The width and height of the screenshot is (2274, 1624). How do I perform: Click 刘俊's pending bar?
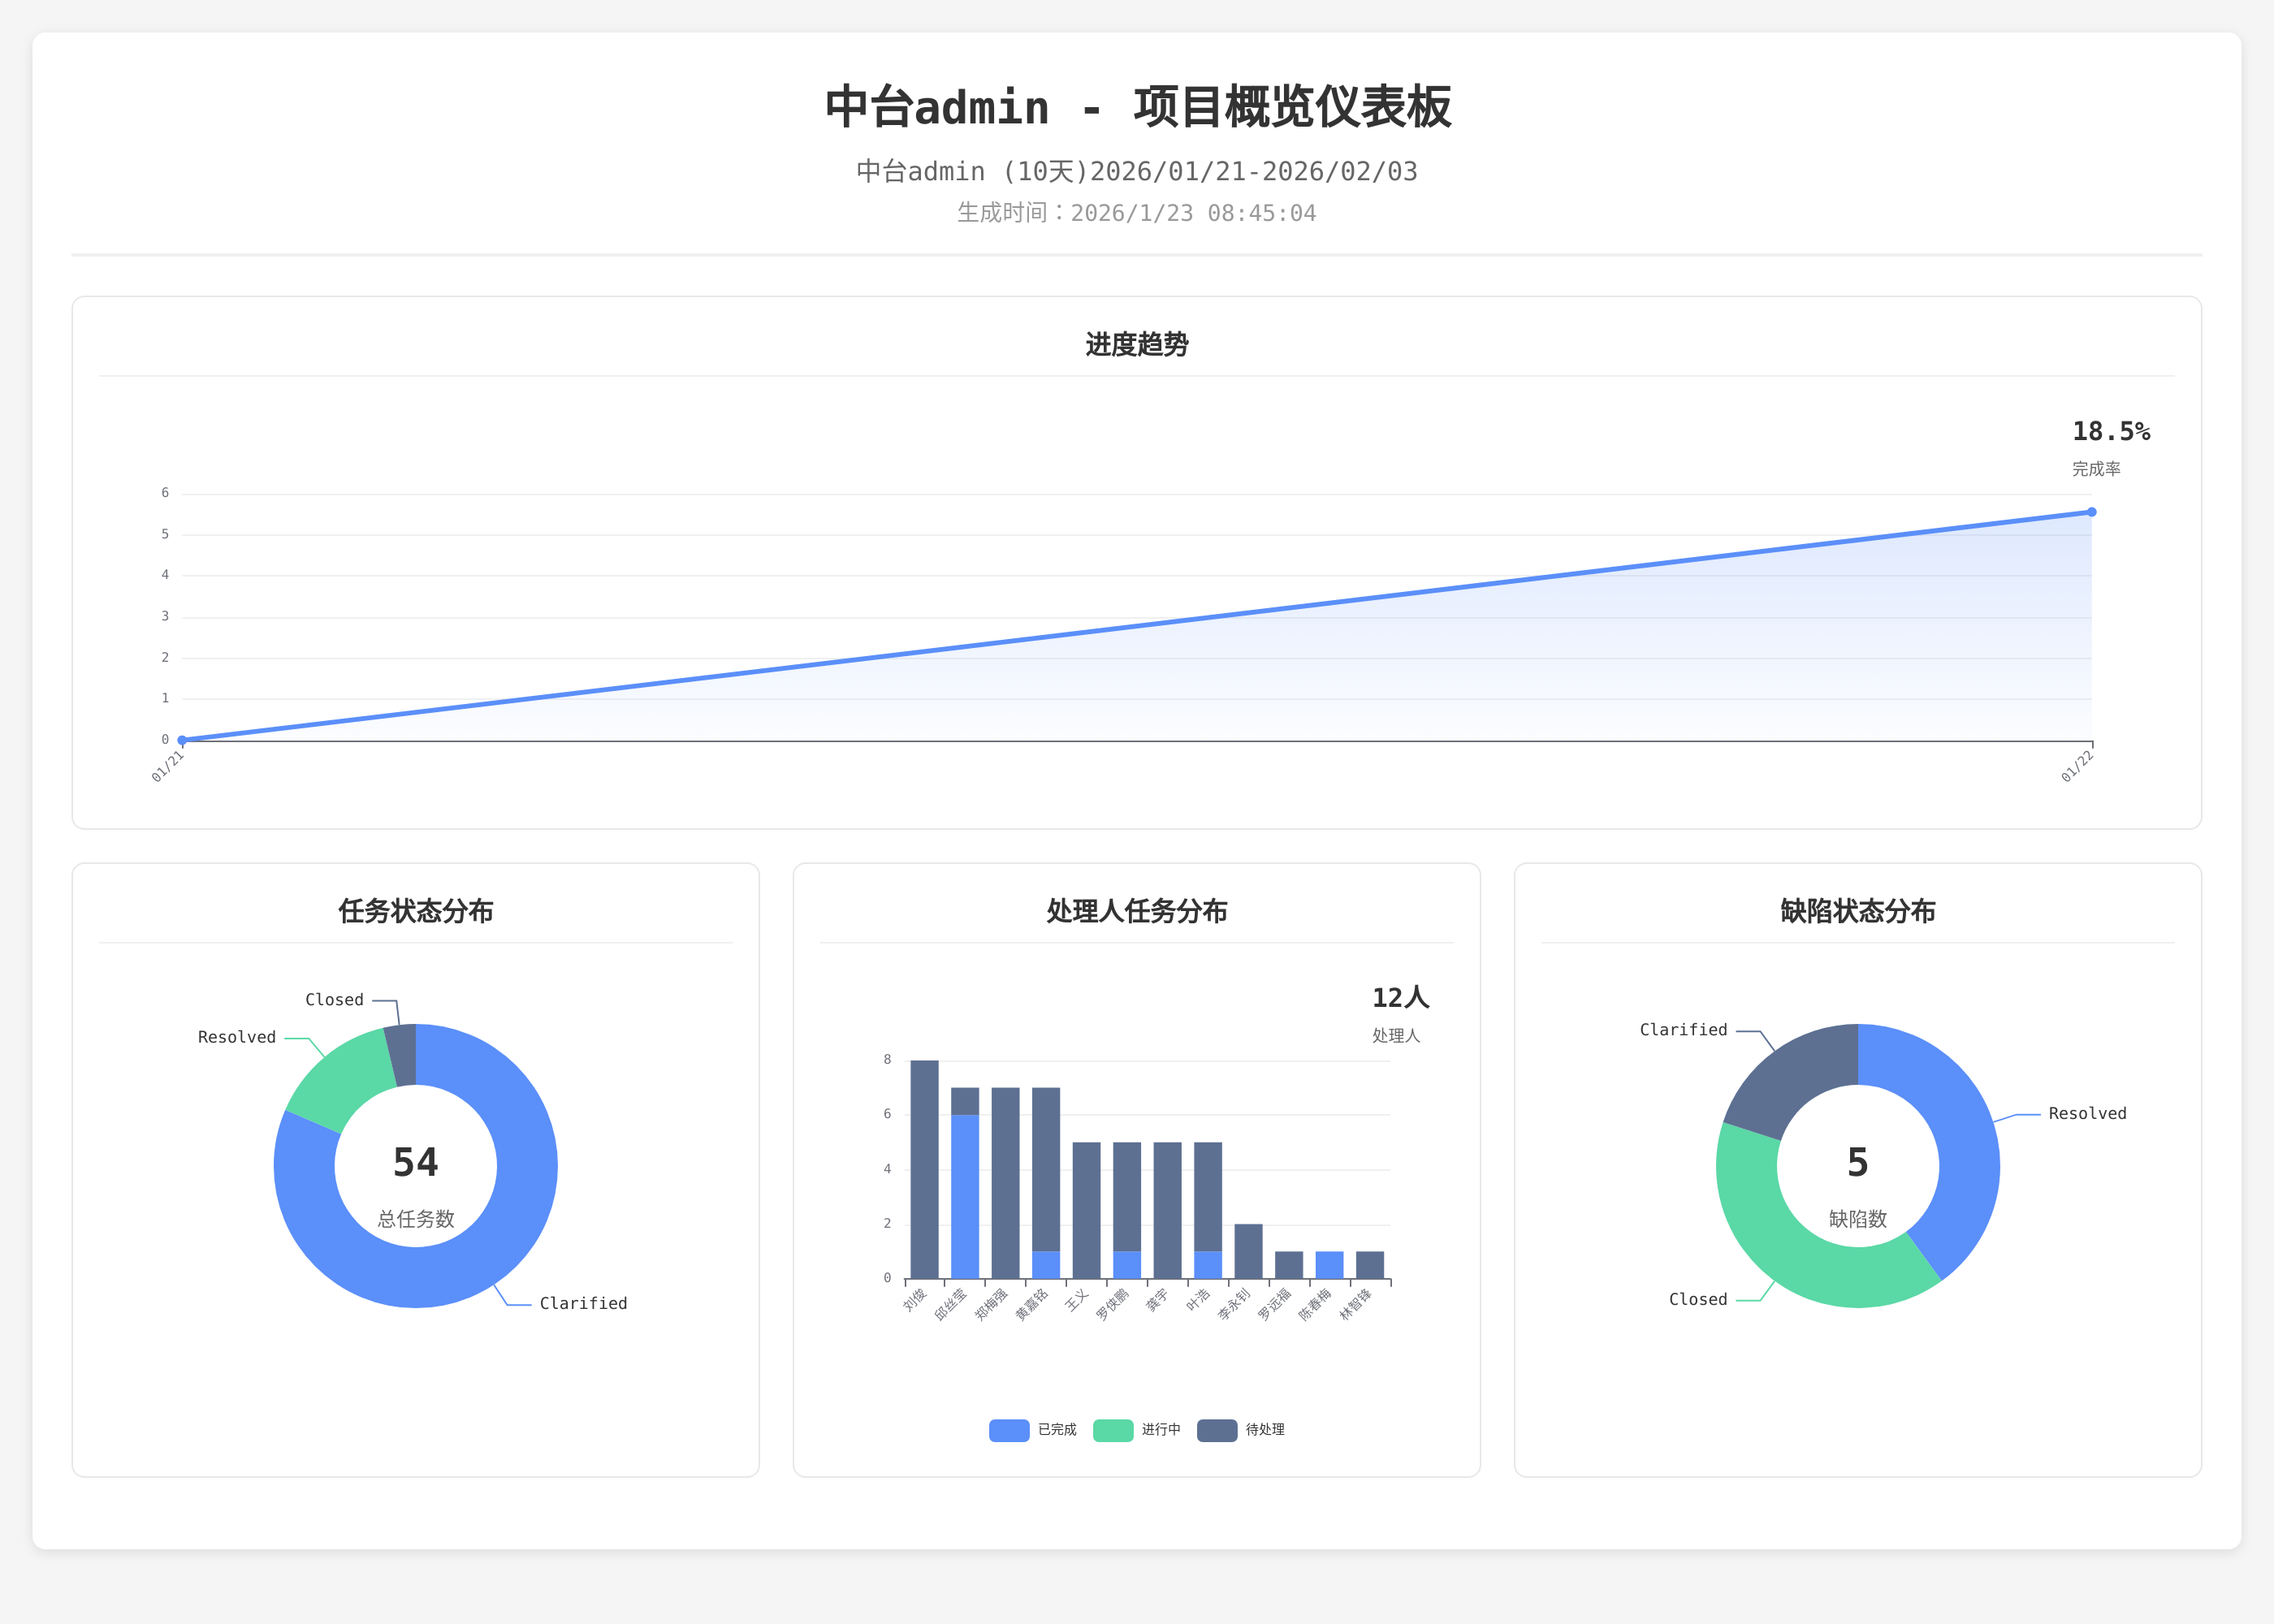(924, 1169)
